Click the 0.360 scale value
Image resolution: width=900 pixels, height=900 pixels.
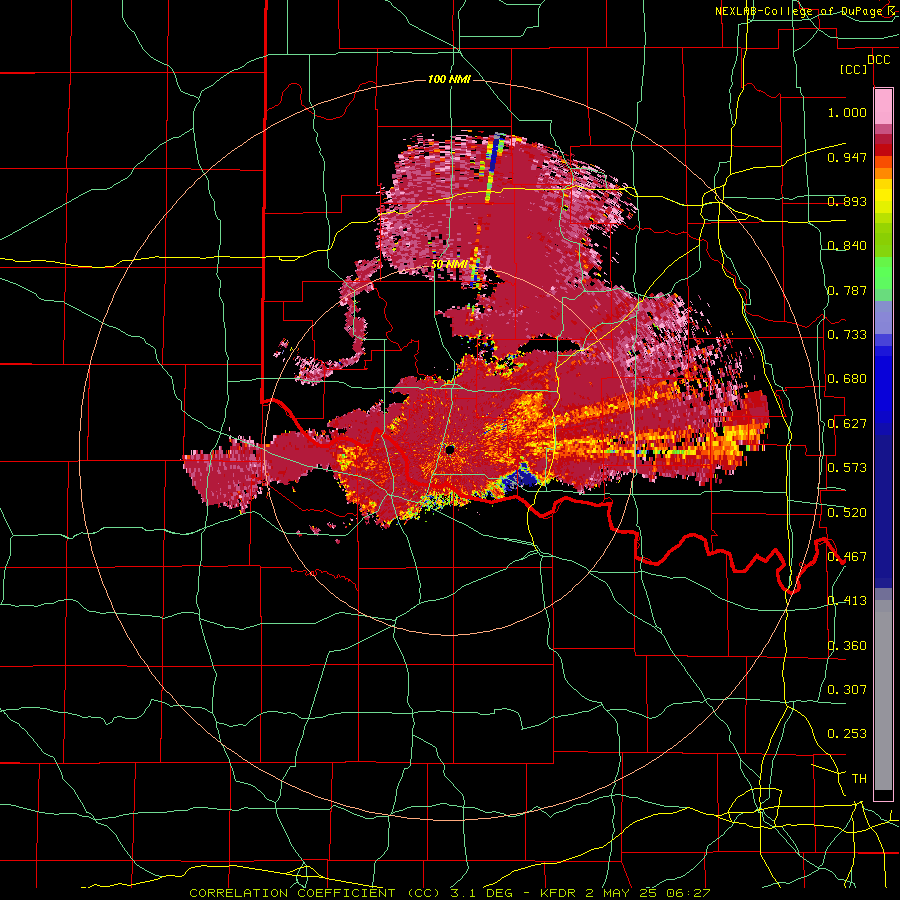pyautogui.click(x=847, y=646)
